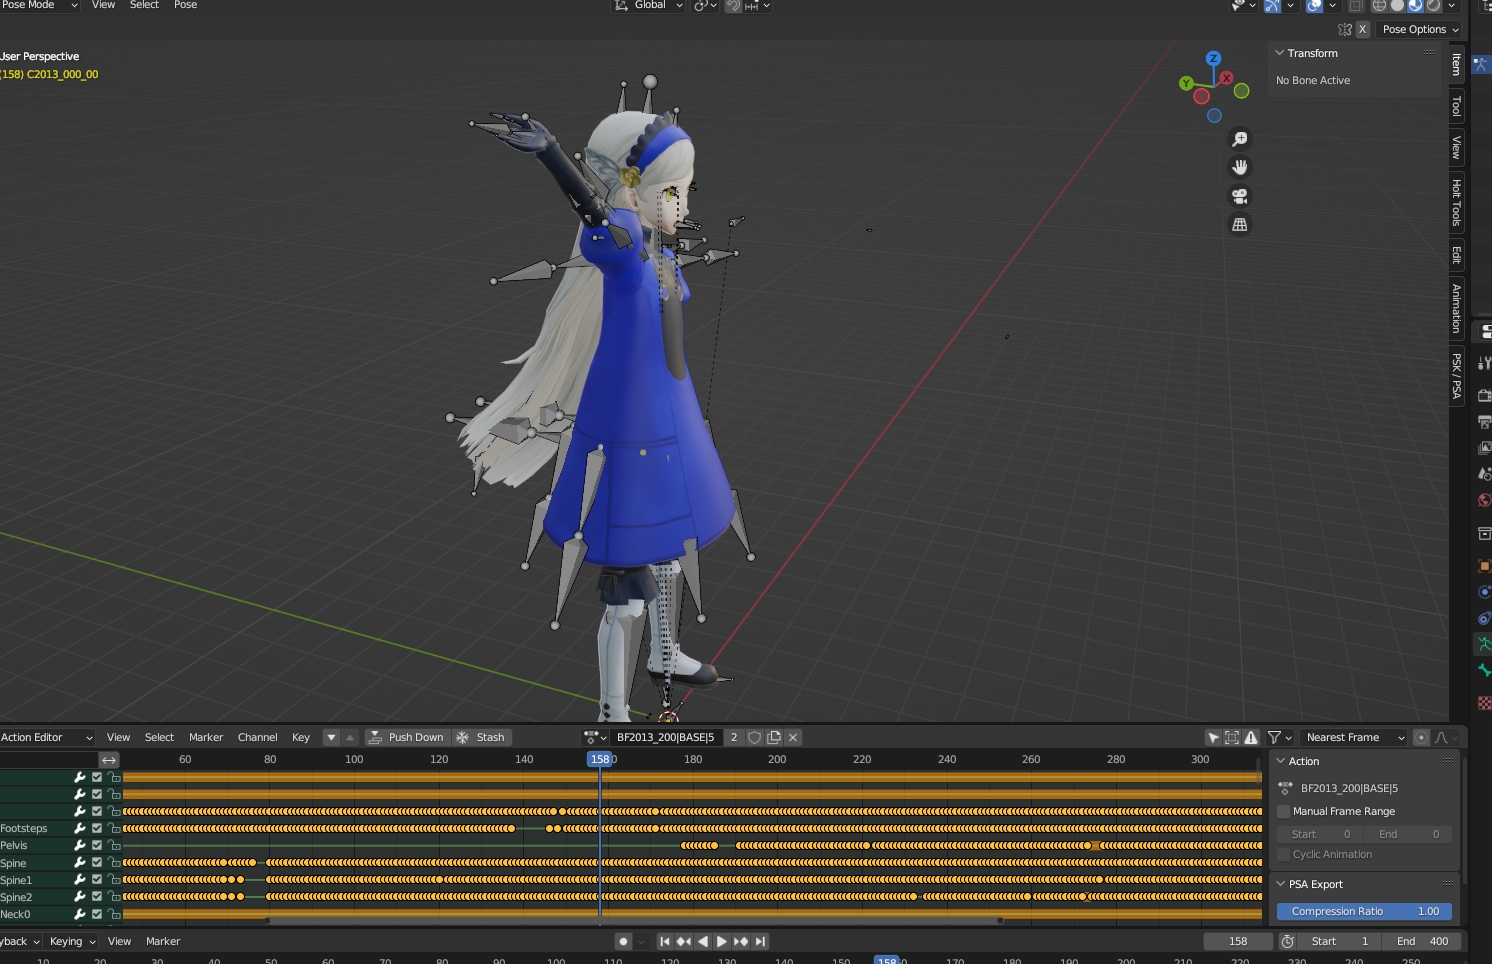Jump to the first frame
1492x964 pixels.
point(665,941)
